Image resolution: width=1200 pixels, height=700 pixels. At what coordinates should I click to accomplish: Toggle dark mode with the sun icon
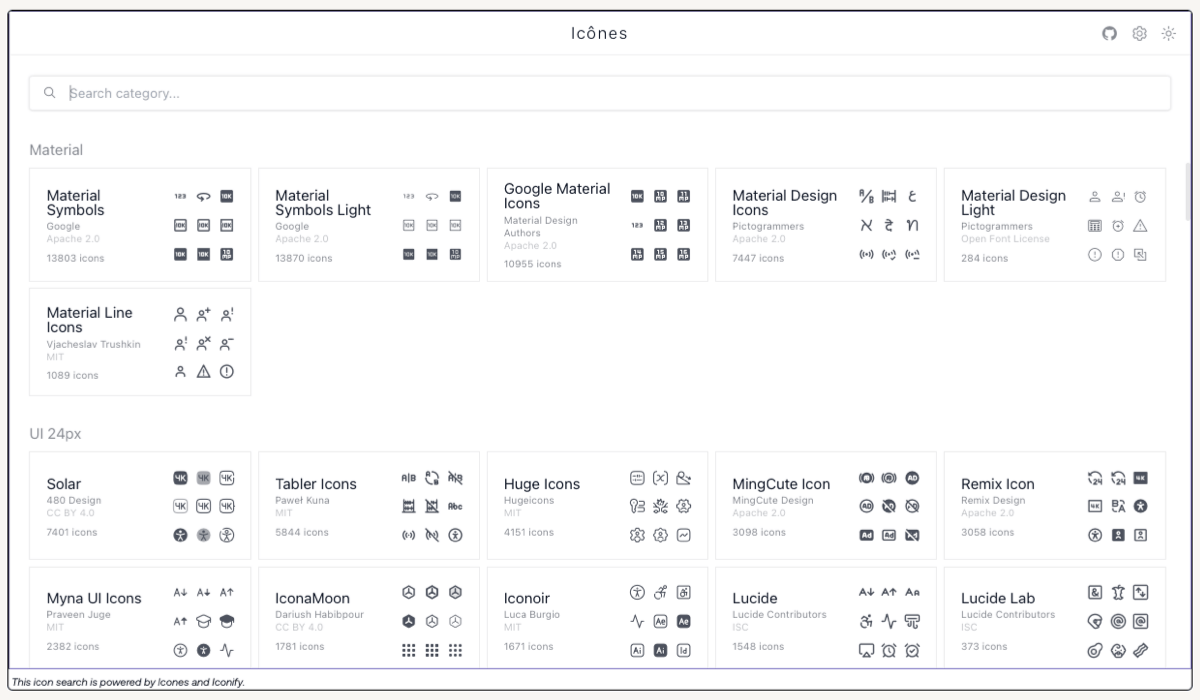tap(1169, 33)
